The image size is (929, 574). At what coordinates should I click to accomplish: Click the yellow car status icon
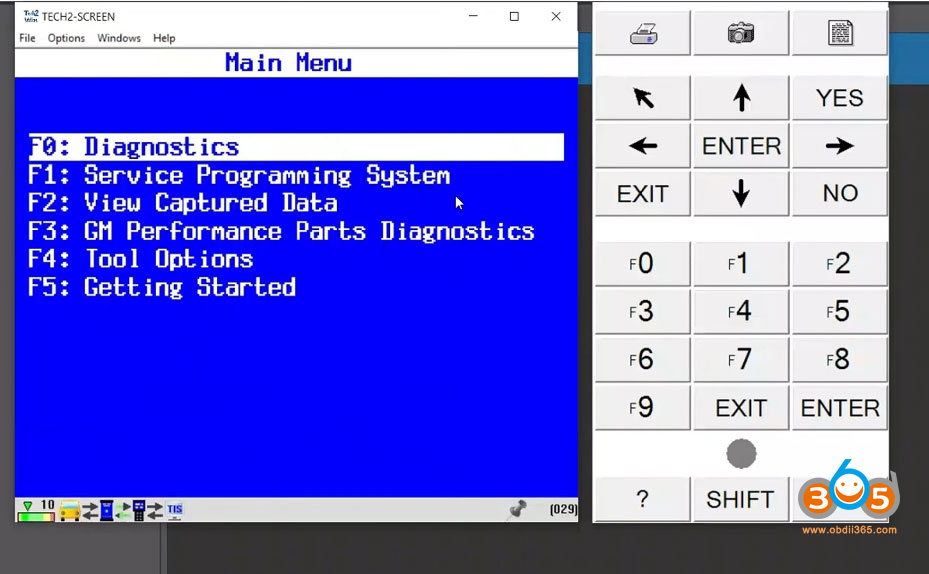(69, 511)
